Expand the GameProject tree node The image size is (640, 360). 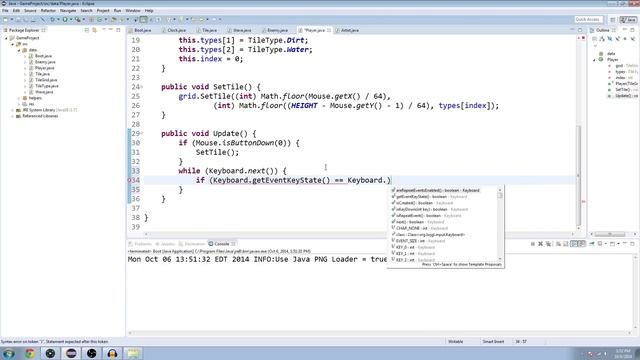pos(7,38)
